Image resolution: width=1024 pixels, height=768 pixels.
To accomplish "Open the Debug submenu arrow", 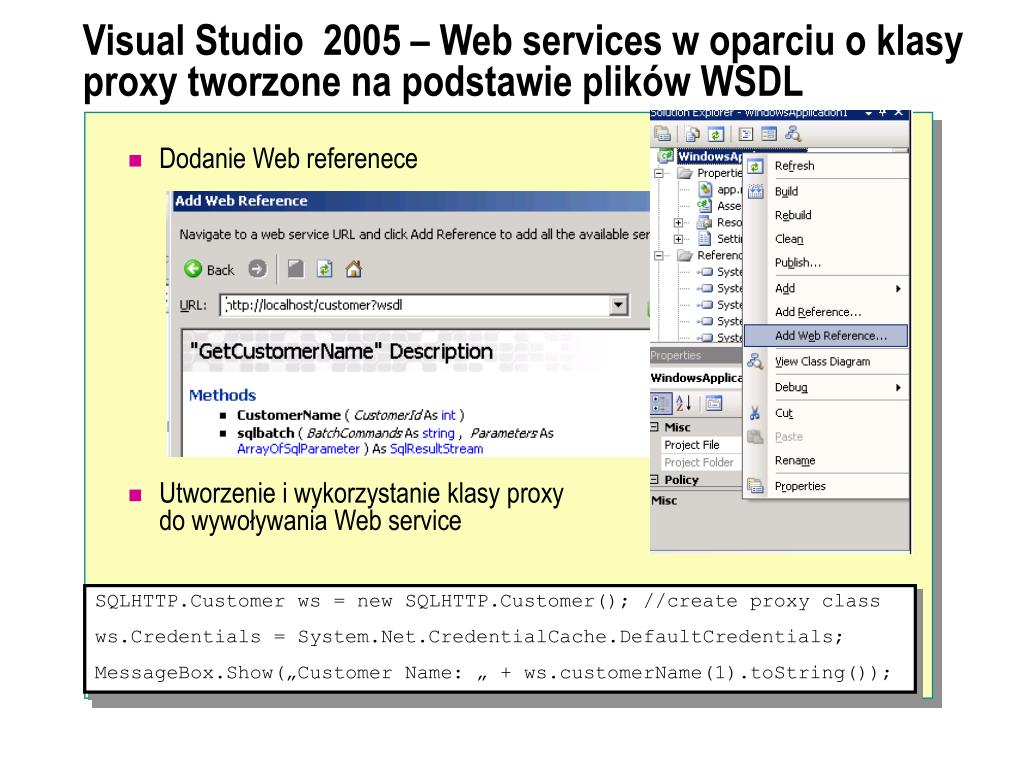I will tap(898, 388).
